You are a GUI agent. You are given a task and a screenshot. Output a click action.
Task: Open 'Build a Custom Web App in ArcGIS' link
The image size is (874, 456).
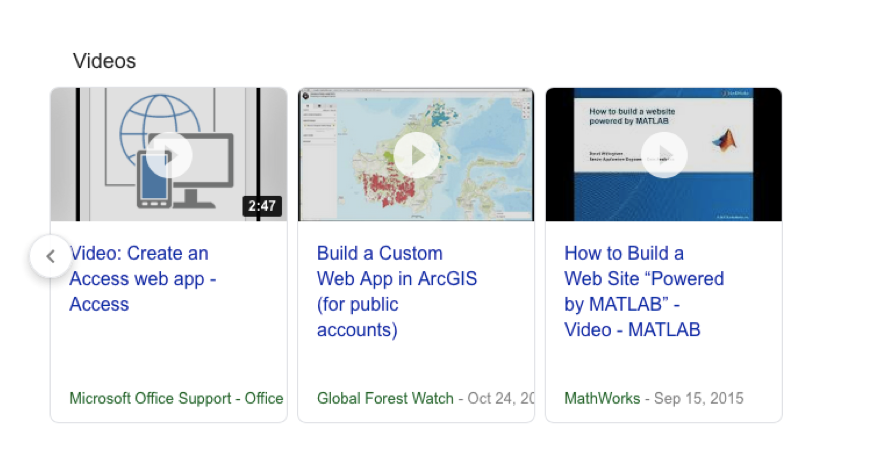point(397,292)
